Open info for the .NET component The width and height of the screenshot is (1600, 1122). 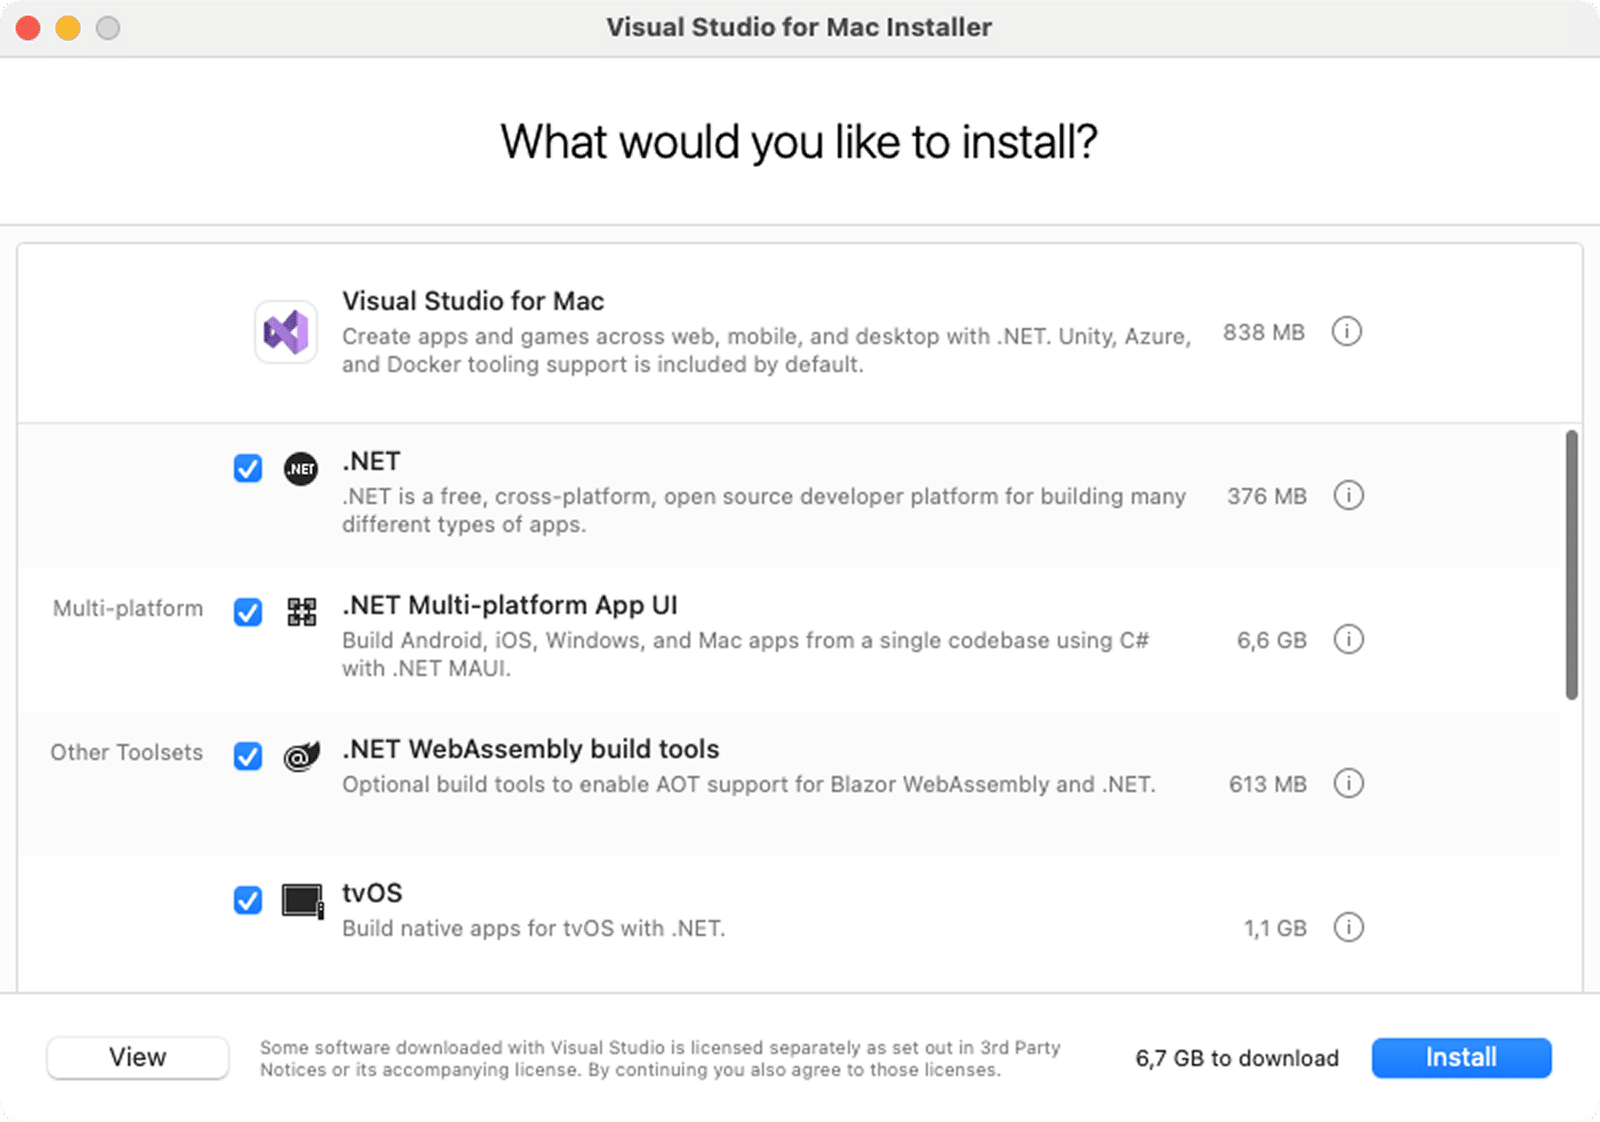tap(1349, 495)
